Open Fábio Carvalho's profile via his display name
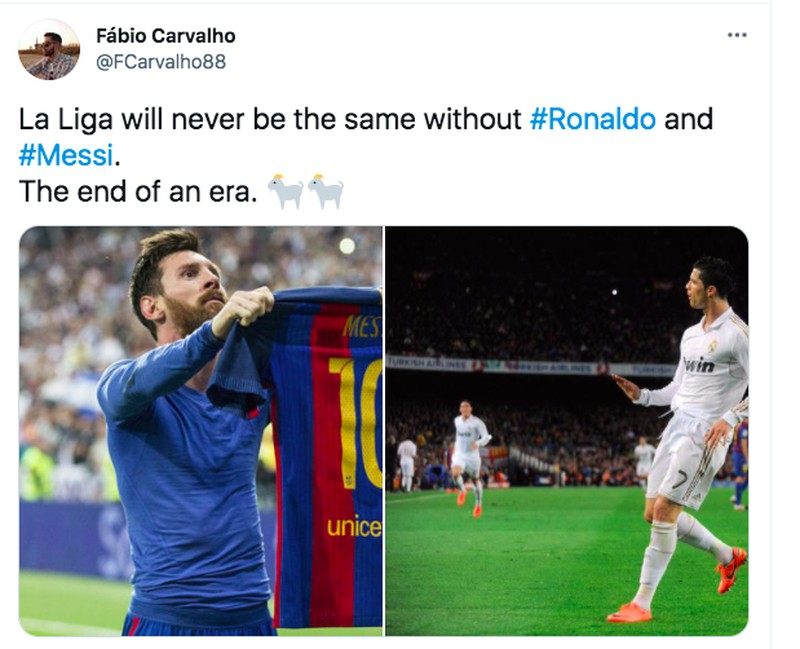Viewport: 800px width, 649px height. pos(167,36)
